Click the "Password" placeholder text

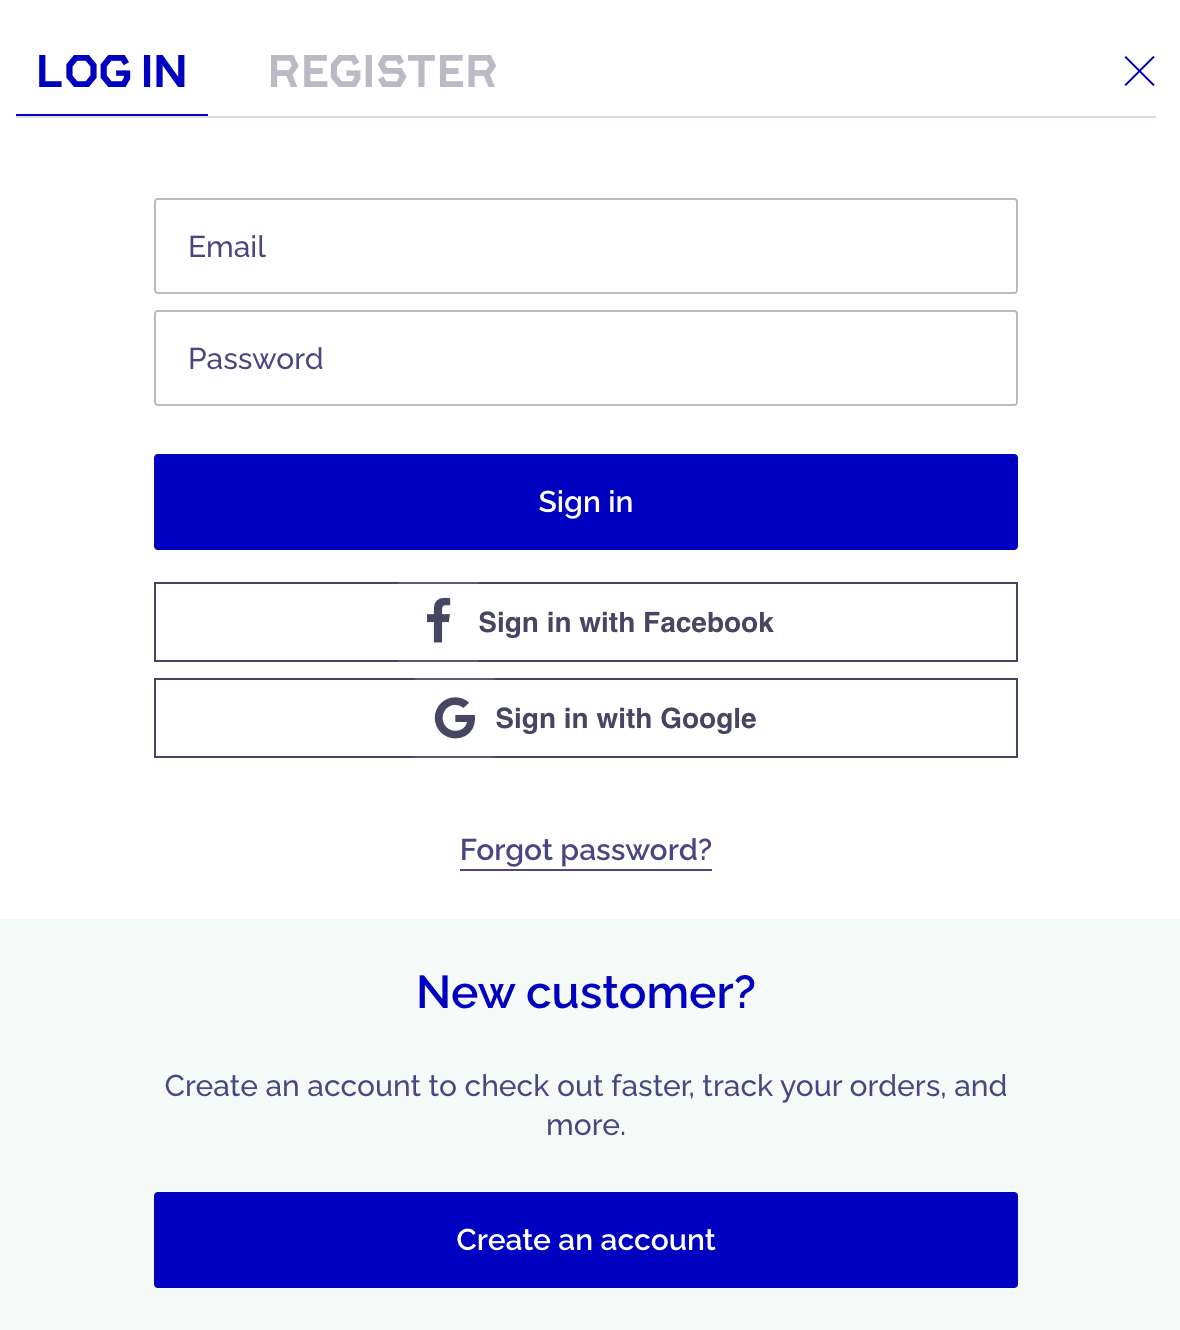[256, 359]
